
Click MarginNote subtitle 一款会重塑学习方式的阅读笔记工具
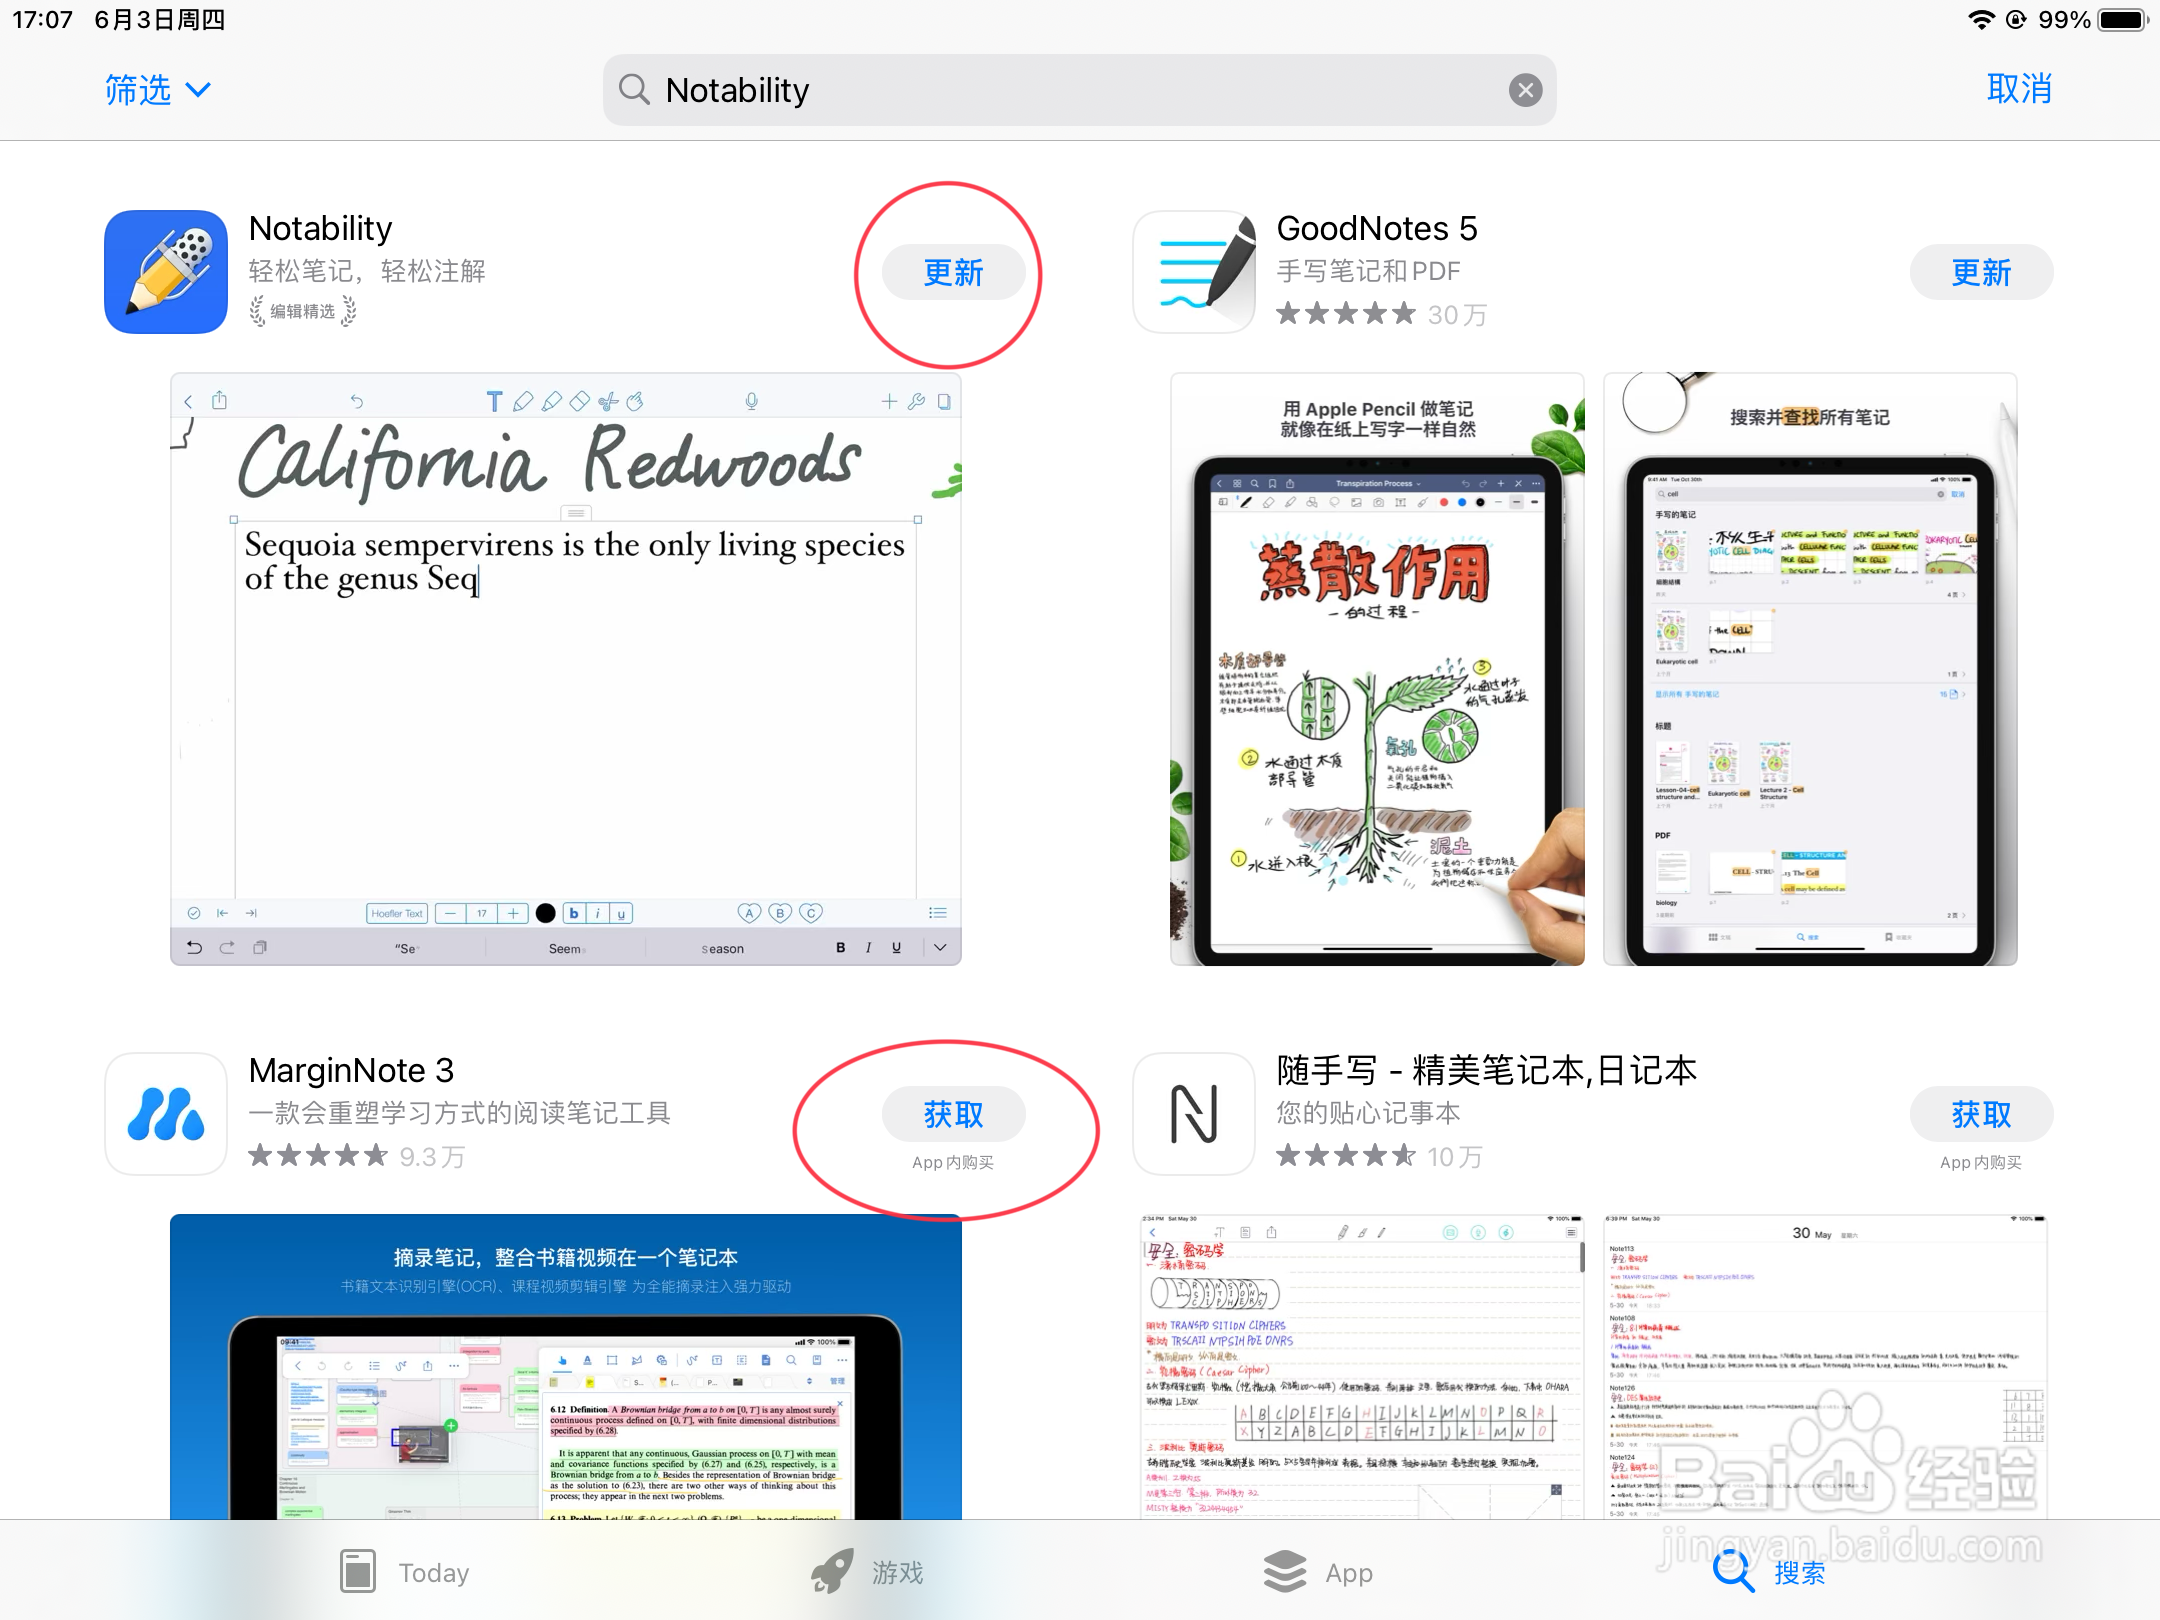pos(459,1113)
